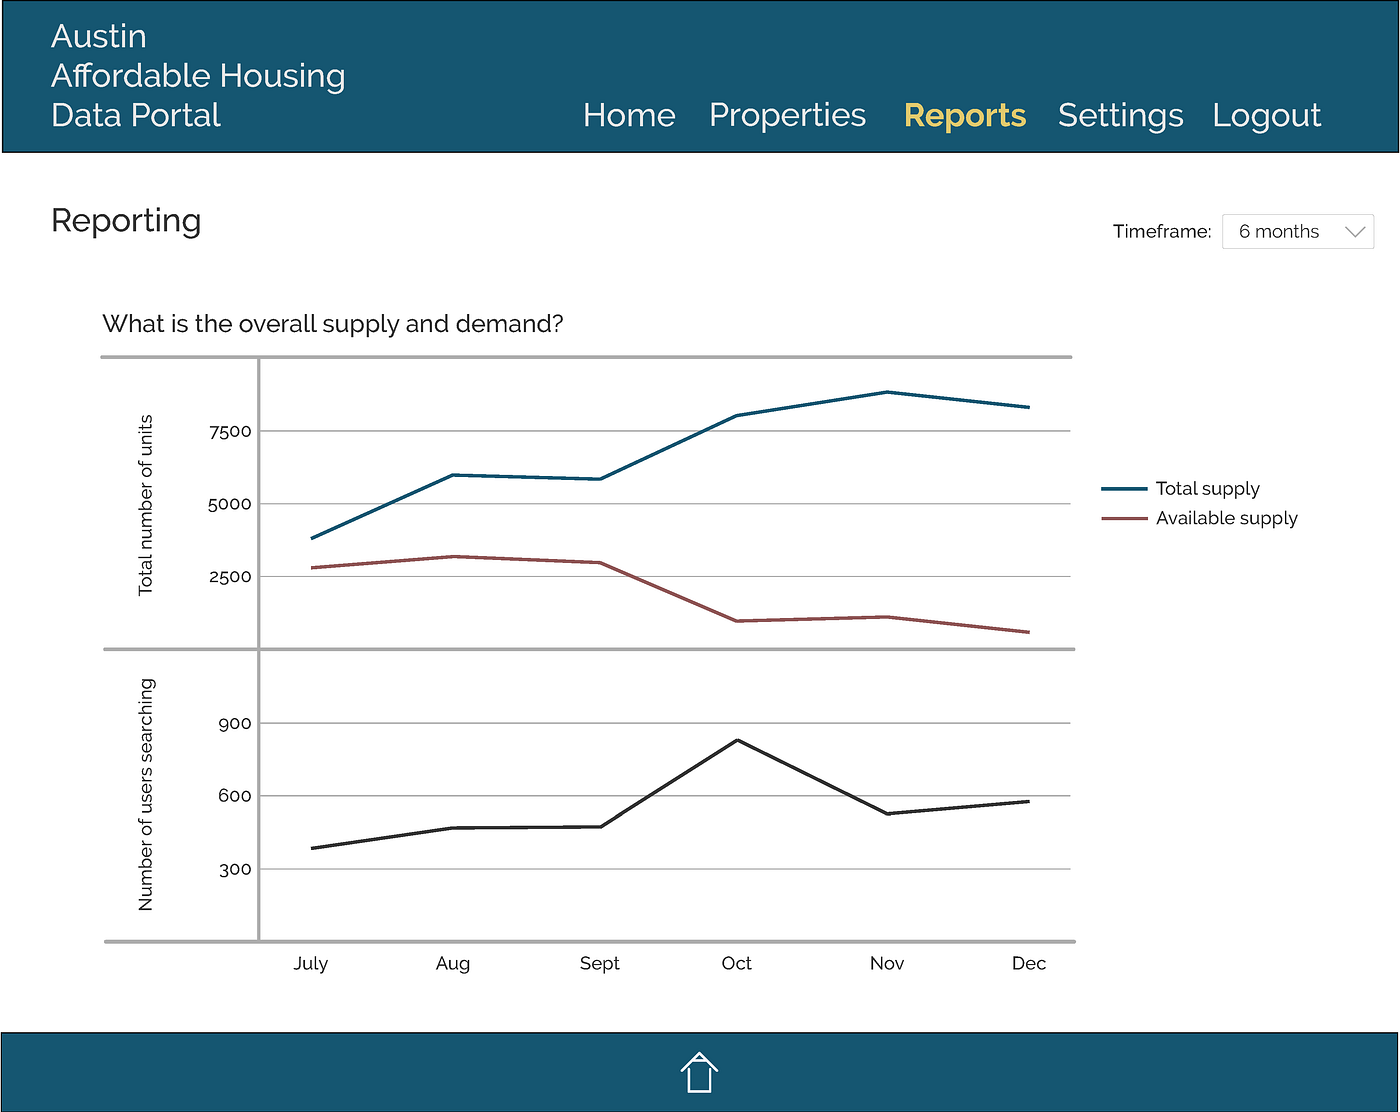Open the Home navigation item

pos(629,115)
